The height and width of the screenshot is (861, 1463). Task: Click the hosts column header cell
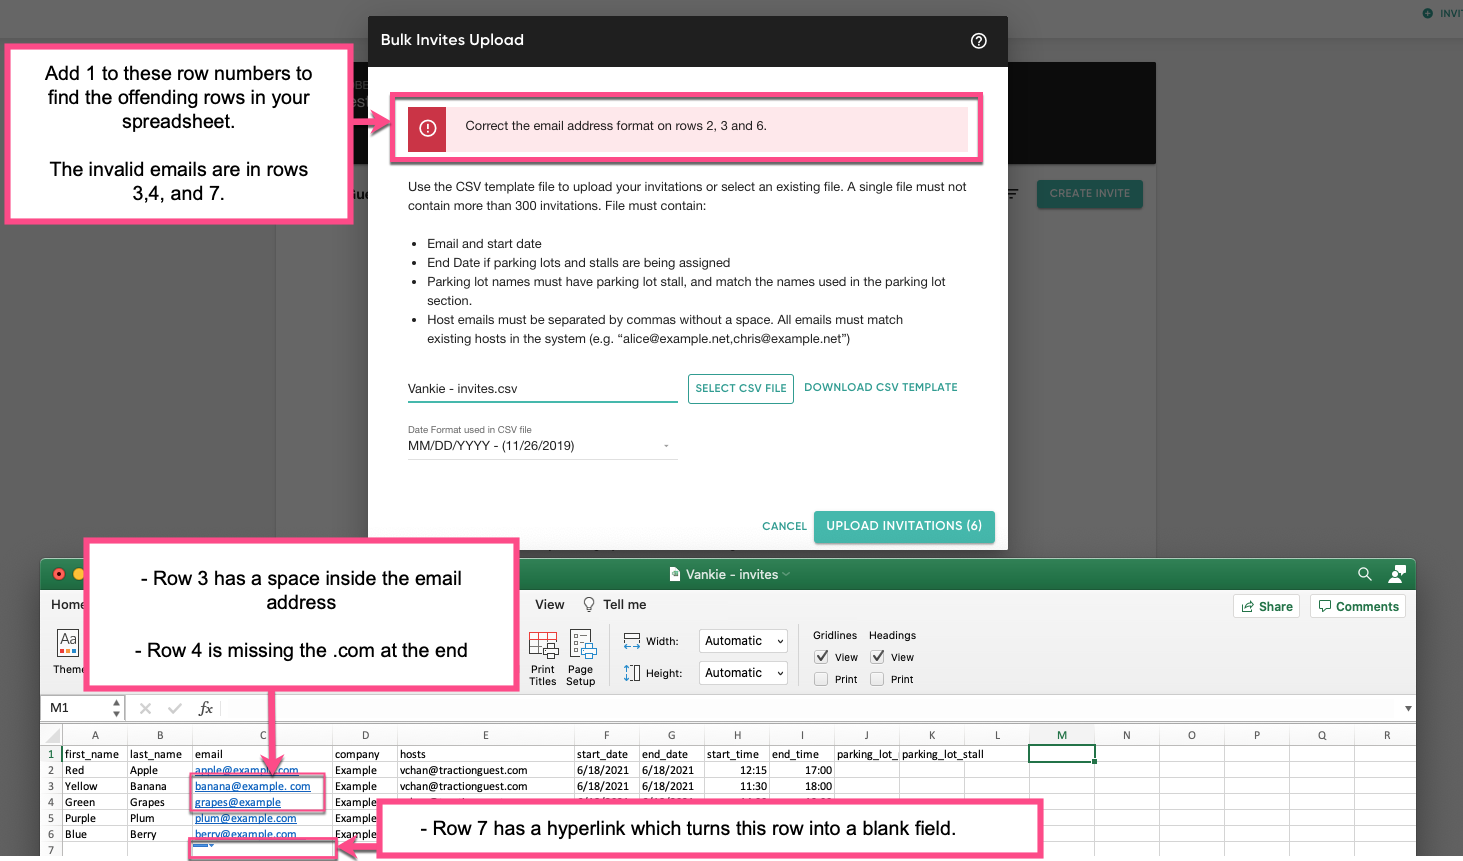(486, 754)
